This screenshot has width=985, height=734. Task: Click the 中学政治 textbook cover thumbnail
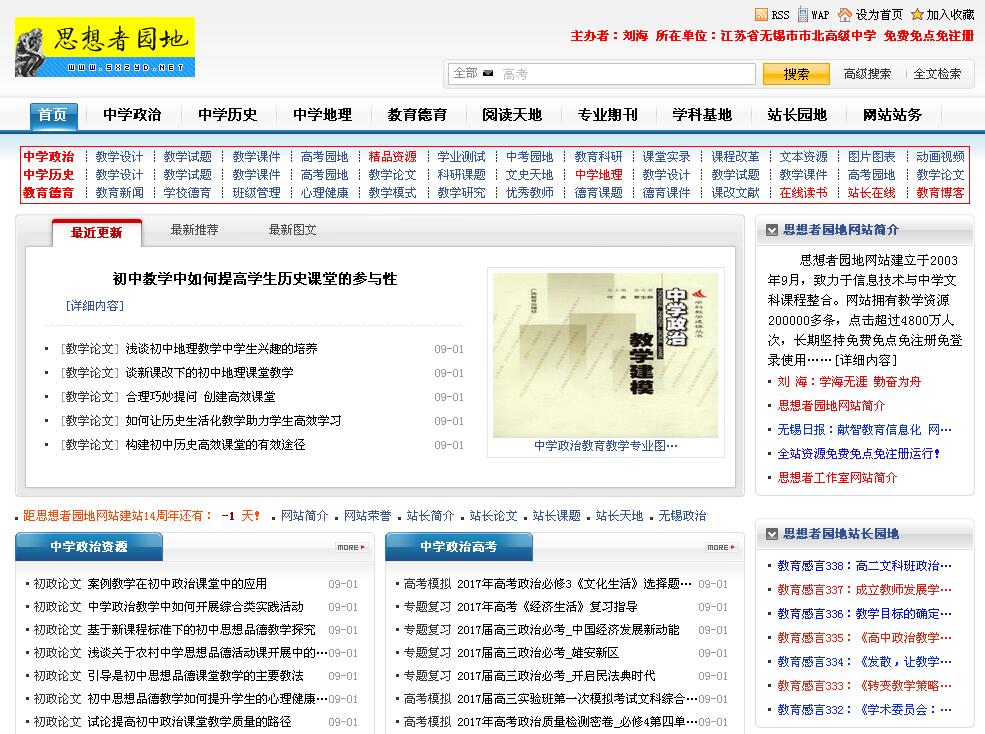pos(605,355)
